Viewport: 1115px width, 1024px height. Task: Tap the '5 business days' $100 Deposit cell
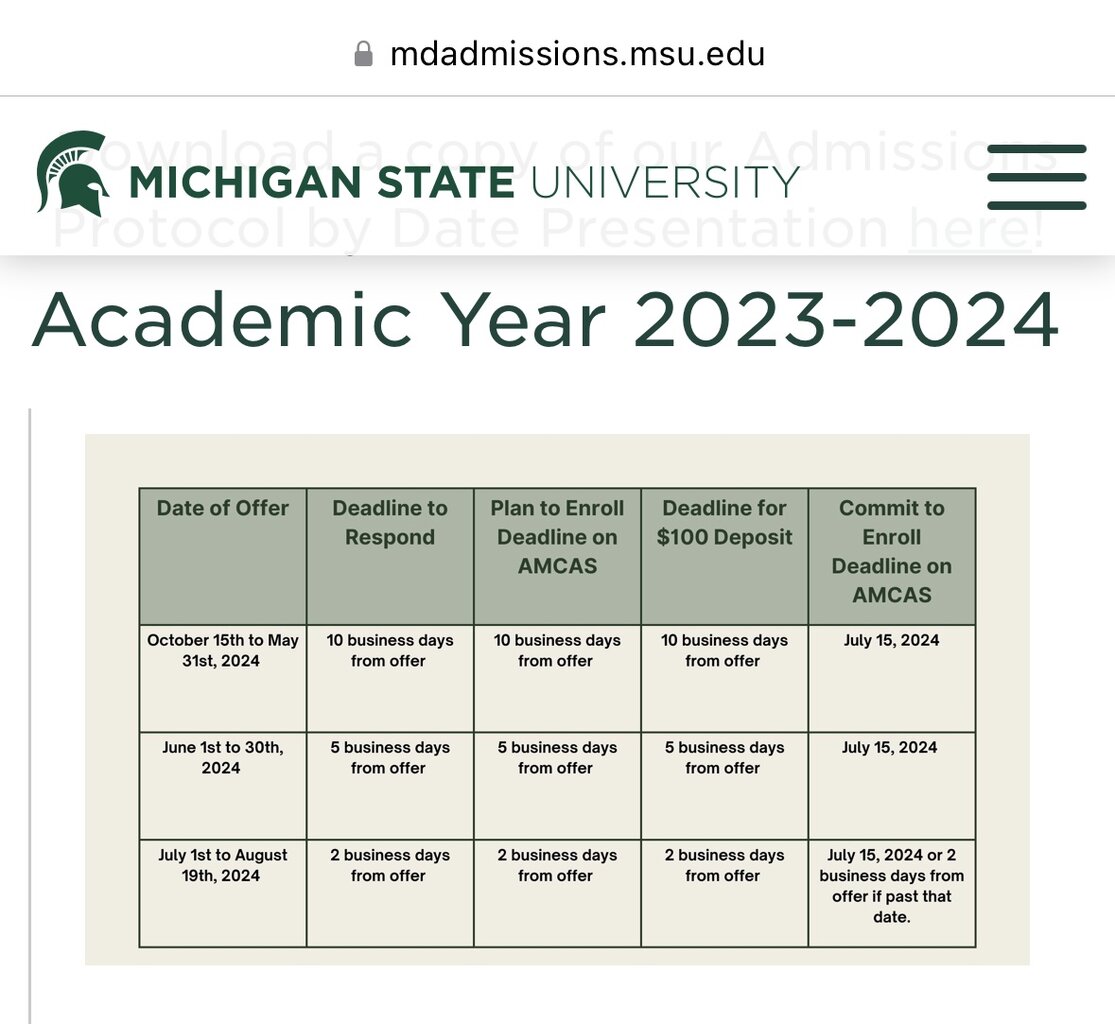pyautogui.click(x=725, y=786)
